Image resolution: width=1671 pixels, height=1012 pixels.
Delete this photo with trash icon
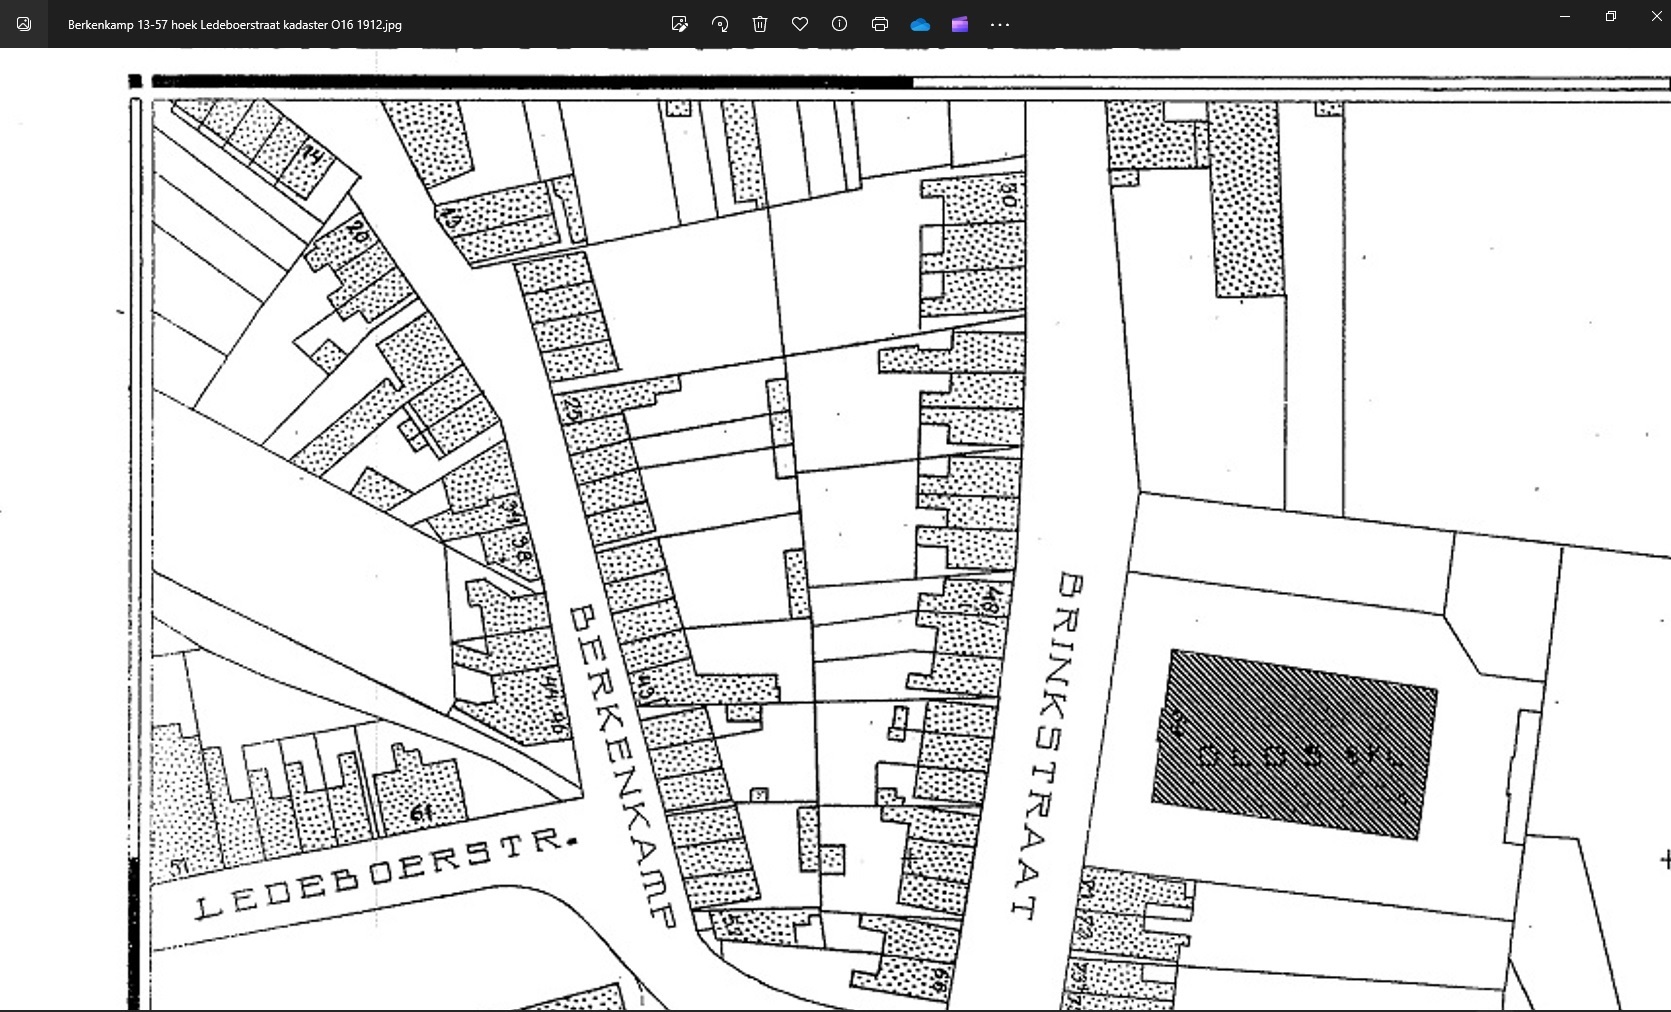click(760, 24)
